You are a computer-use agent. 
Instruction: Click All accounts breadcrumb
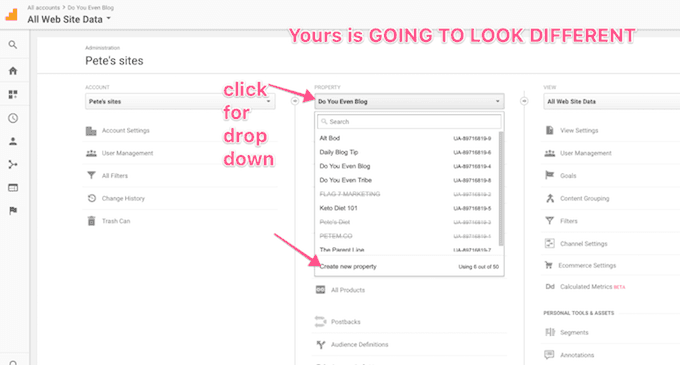[43, 7]
